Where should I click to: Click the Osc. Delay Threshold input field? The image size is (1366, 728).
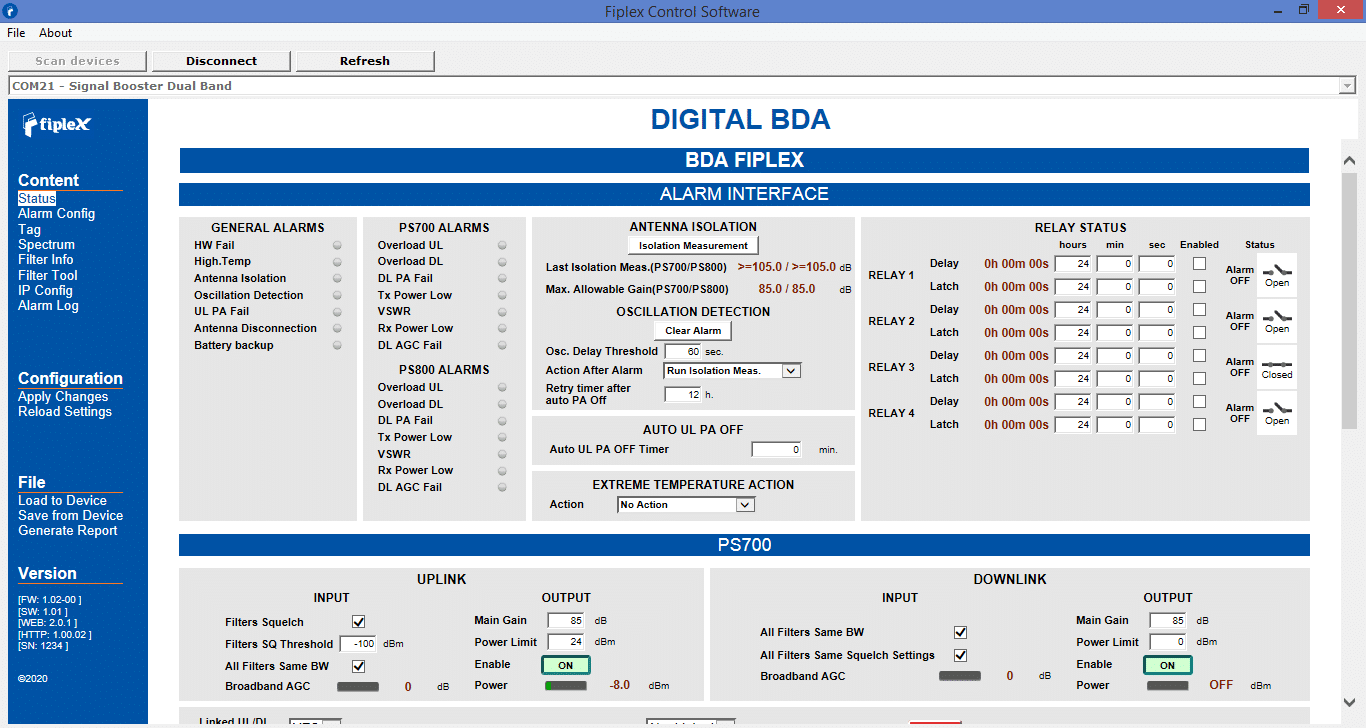click(682, 352)
